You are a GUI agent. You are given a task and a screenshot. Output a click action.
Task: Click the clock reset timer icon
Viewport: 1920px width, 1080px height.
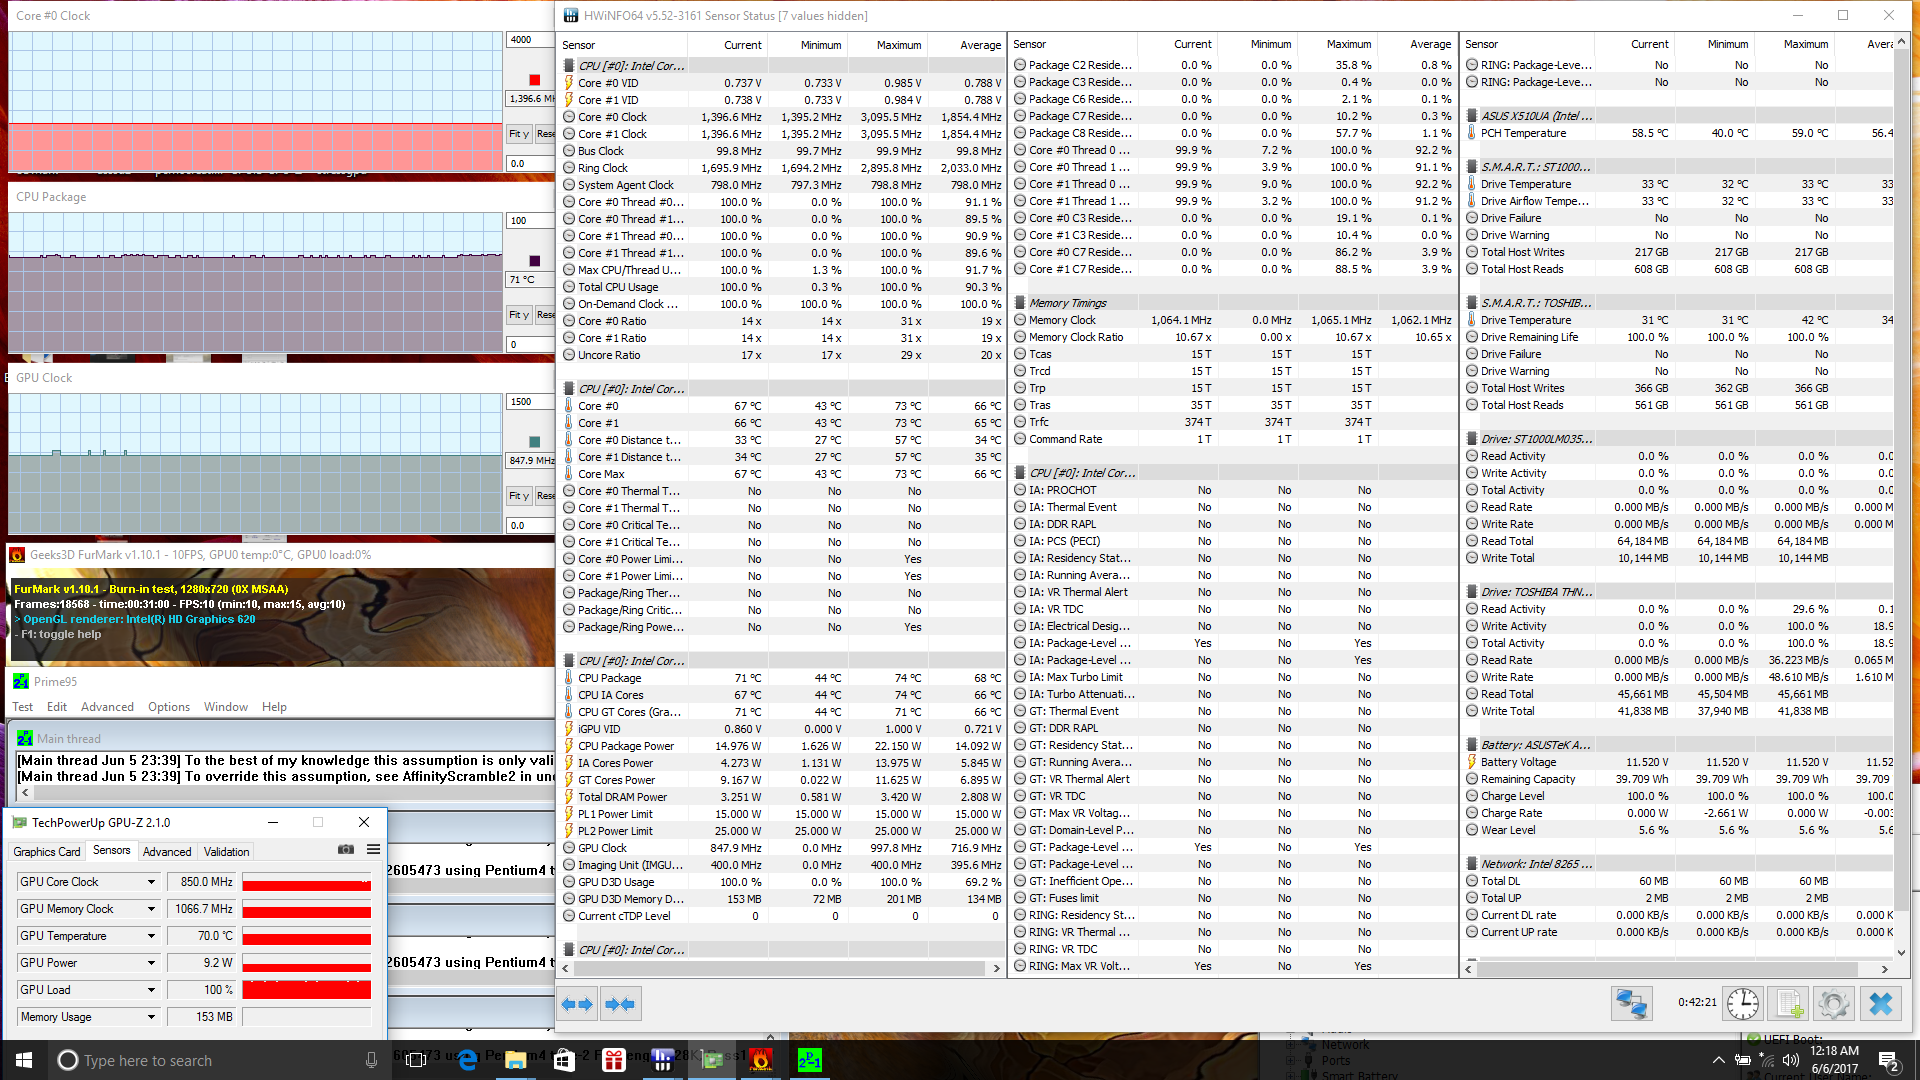pyautogui.click(x=1742, y=1003)
